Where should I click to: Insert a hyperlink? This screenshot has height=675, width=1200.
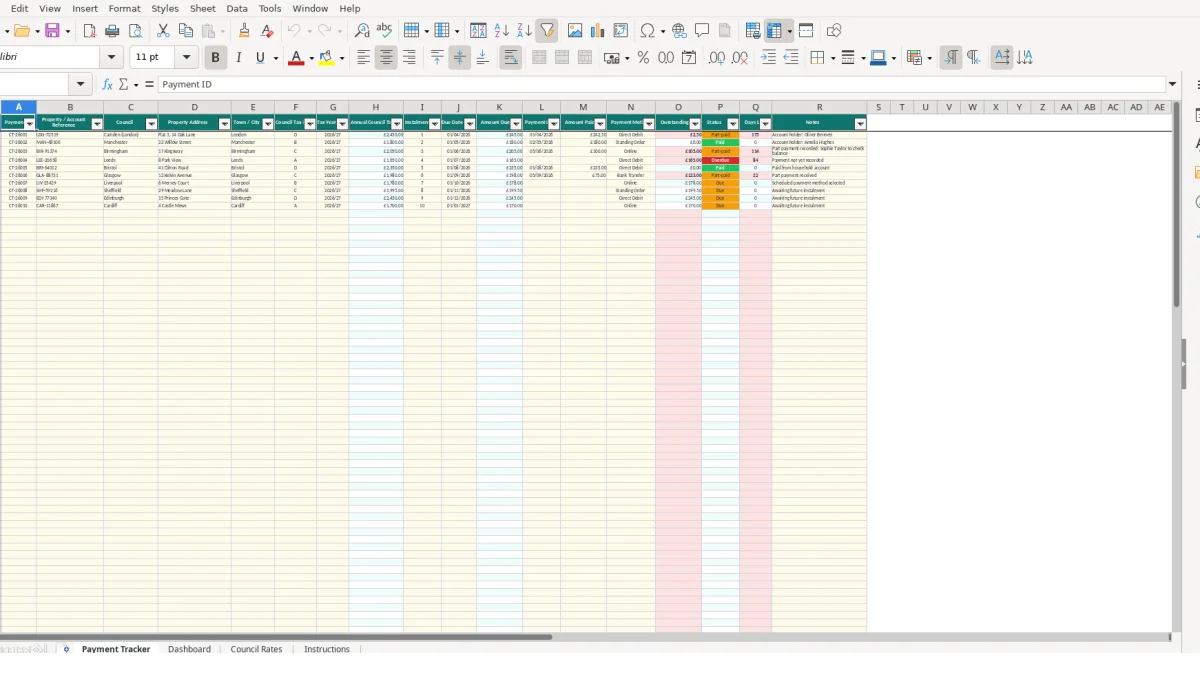pyautogui.click(x=679, y=31)
